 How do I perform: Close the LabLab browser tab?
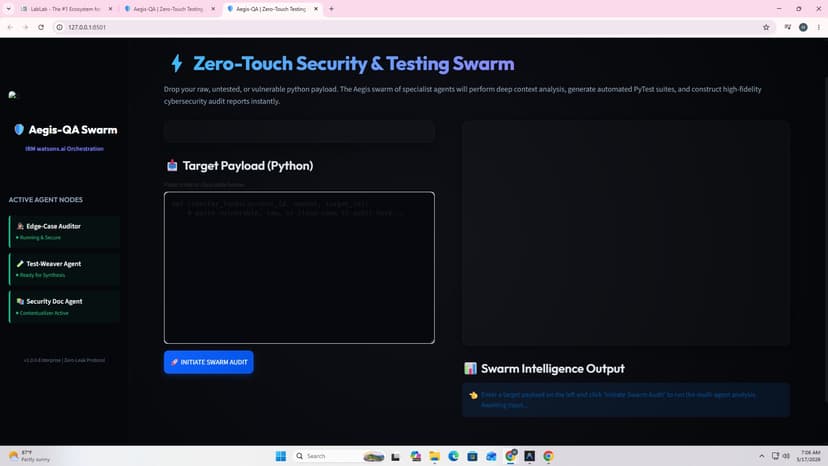110,9
